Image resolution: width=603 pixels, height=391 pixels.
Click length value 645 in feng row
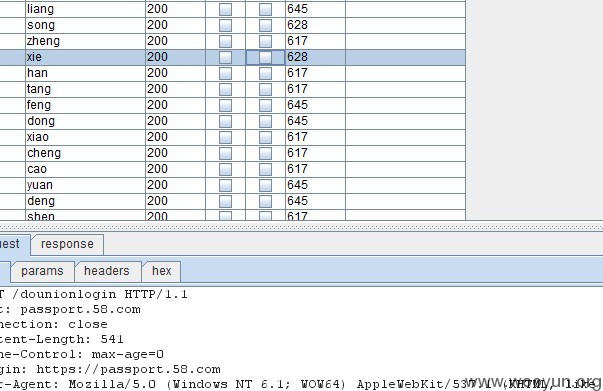(x=297, y=105)
